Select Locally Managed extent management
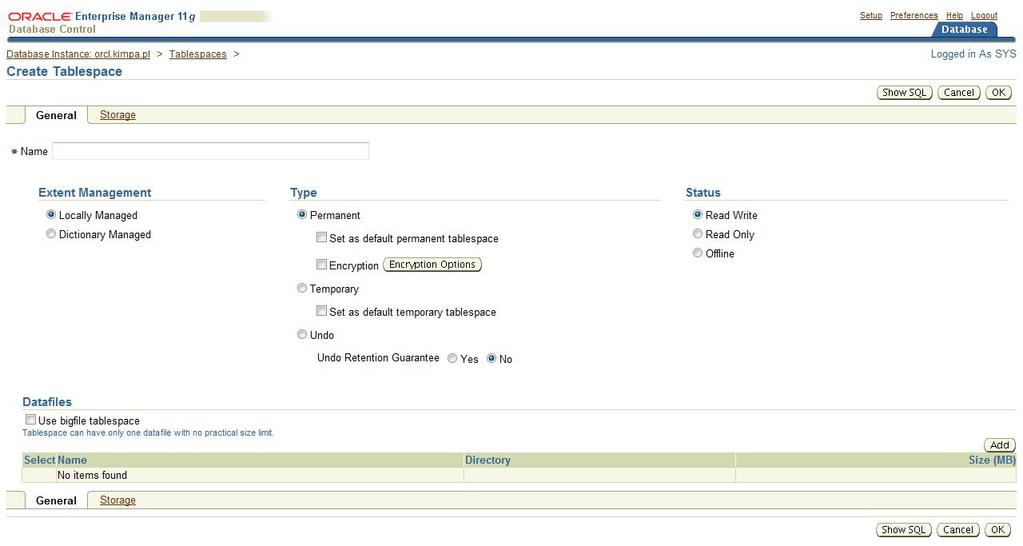Image resolution: width=1023 pixels, height=546 pixels. (x=51, y=215)
